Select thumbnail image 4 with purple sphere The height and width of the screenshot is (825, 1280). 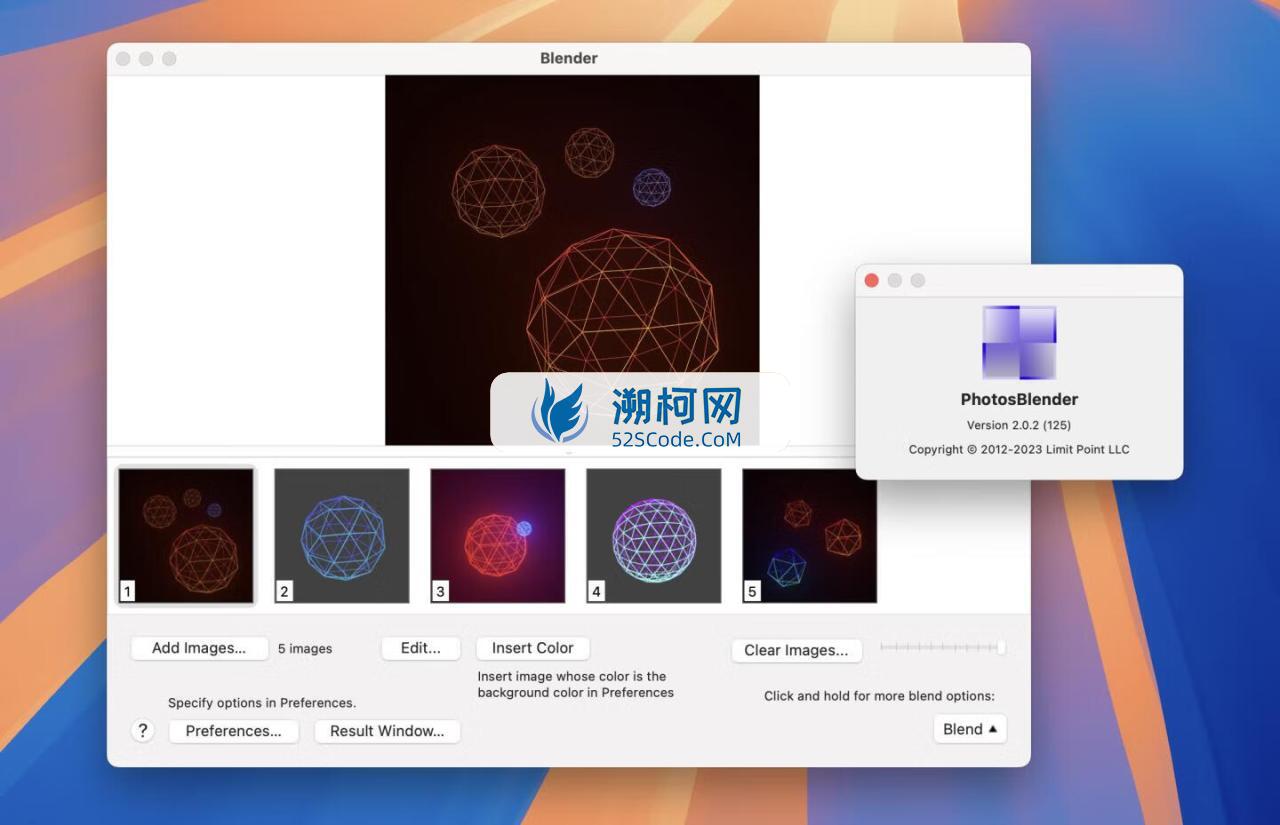click(x=654, y=536)
